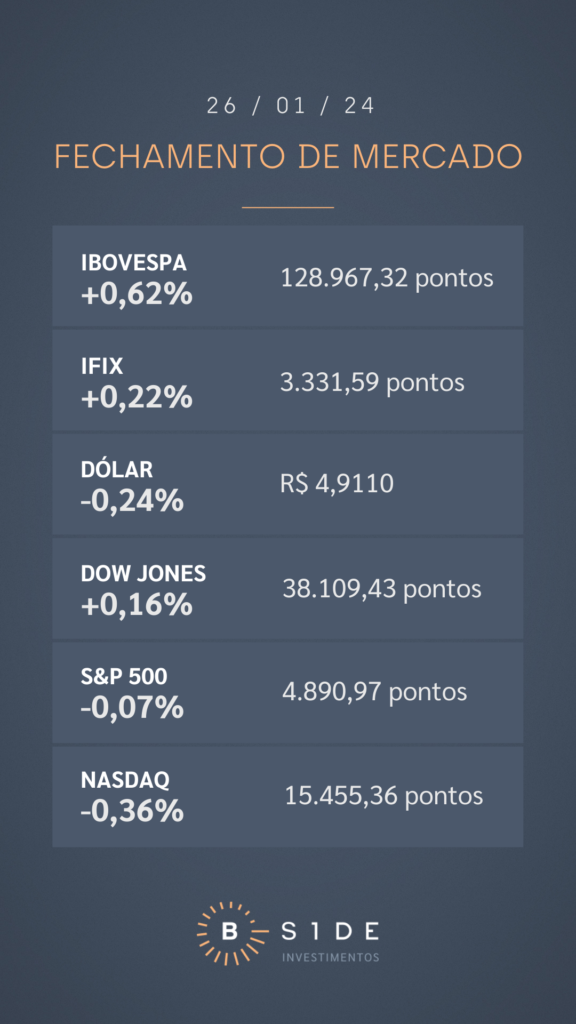Select the 128.967,32 pontos value
The height and width of the screenshot is (1024, 576).
pos(387,278)
